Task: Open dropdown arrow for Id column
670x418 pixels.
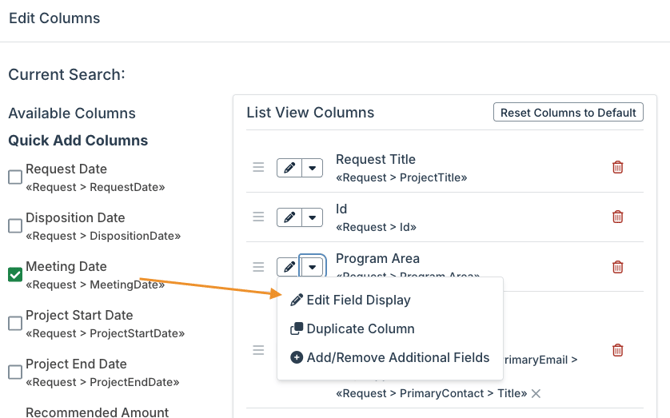Action: (x=313, y=217)
